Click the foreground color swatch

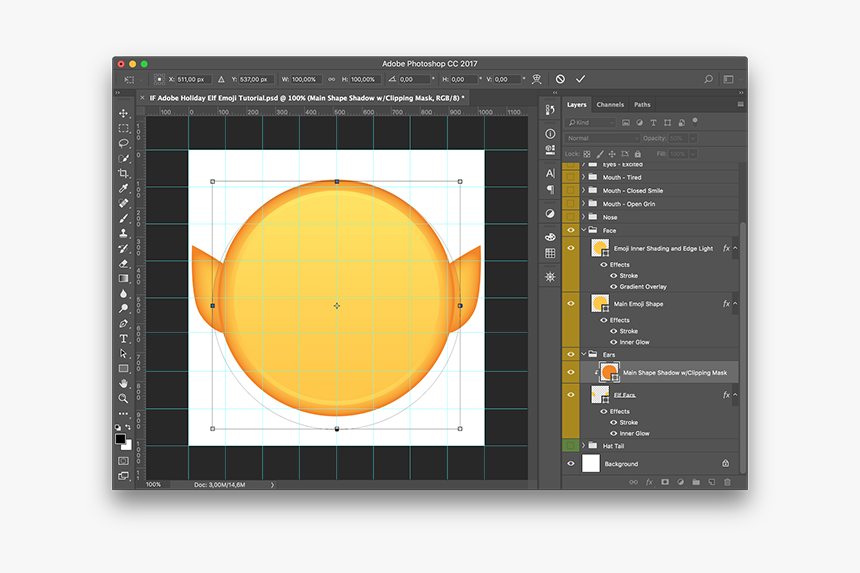[x=120, y=439]
